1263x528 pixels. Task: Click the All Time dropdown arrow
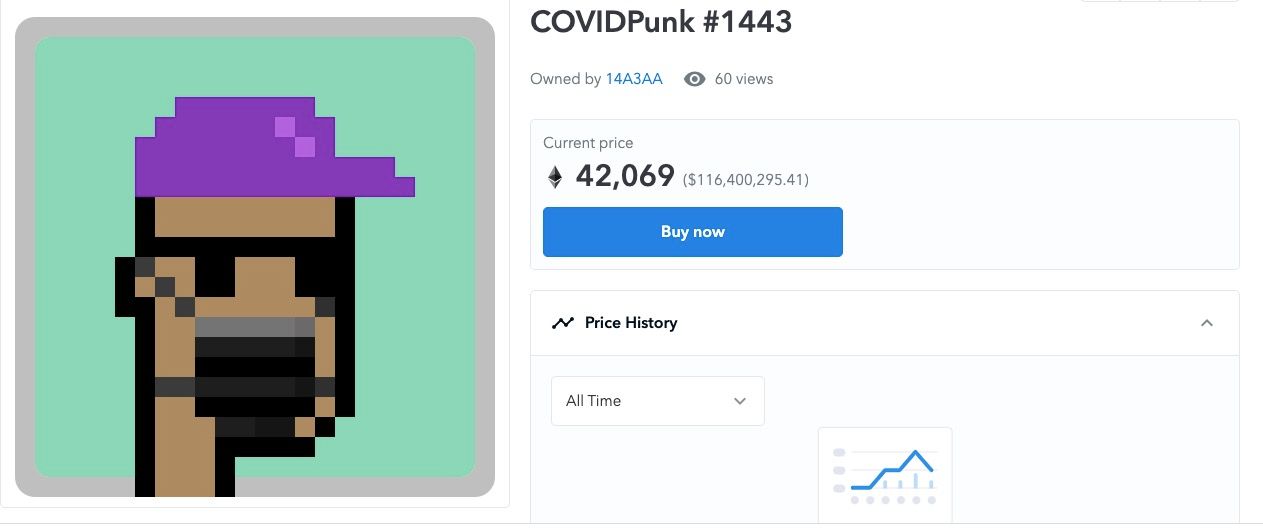click(x=740, y=401)
